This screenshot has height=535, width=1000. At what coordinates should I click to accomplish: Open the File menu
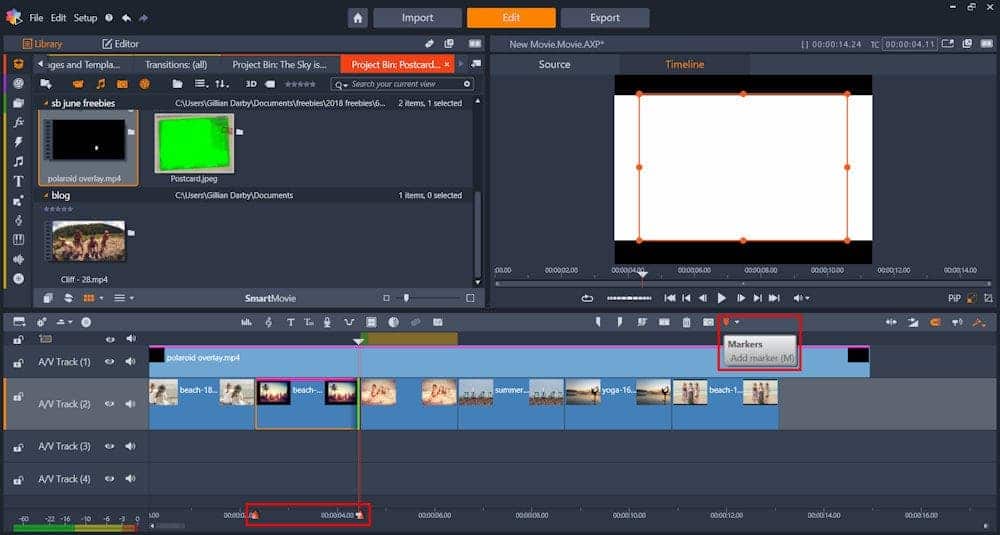tap(36, 18)
